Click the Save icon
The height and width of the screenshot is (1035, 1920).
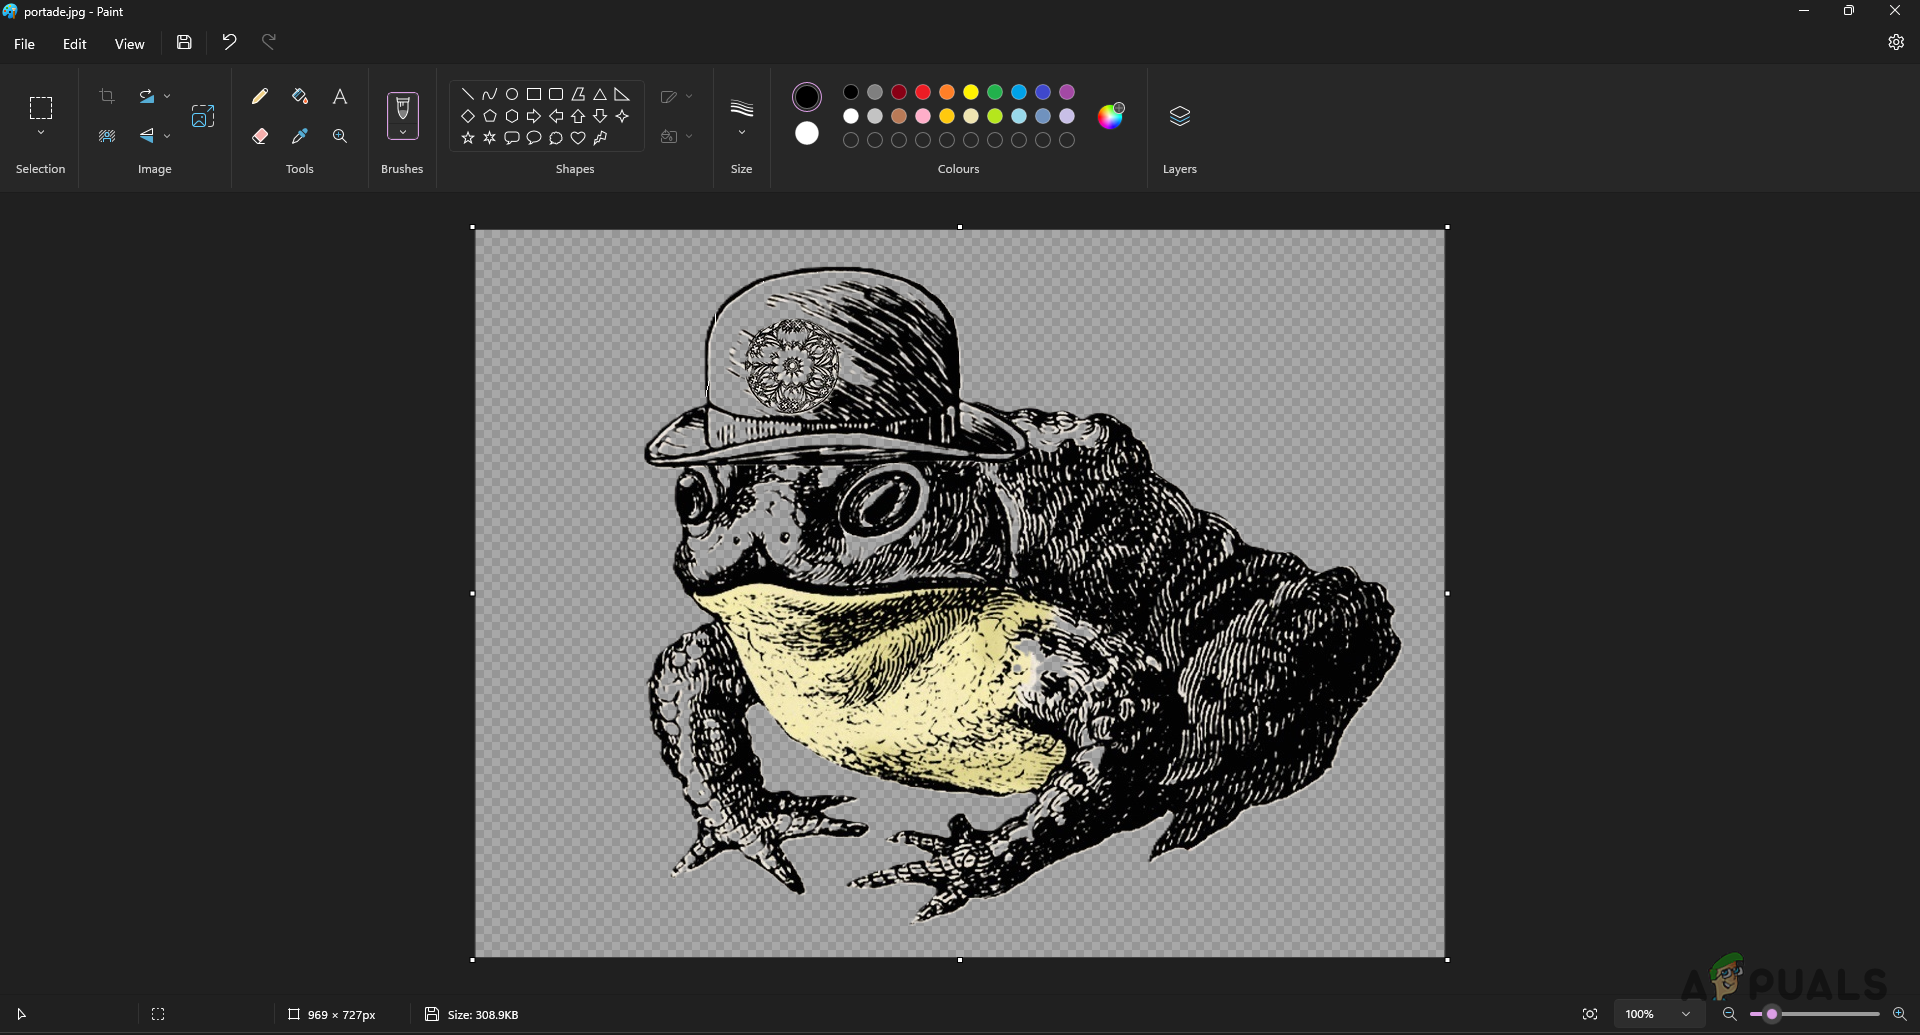point(184,42)
